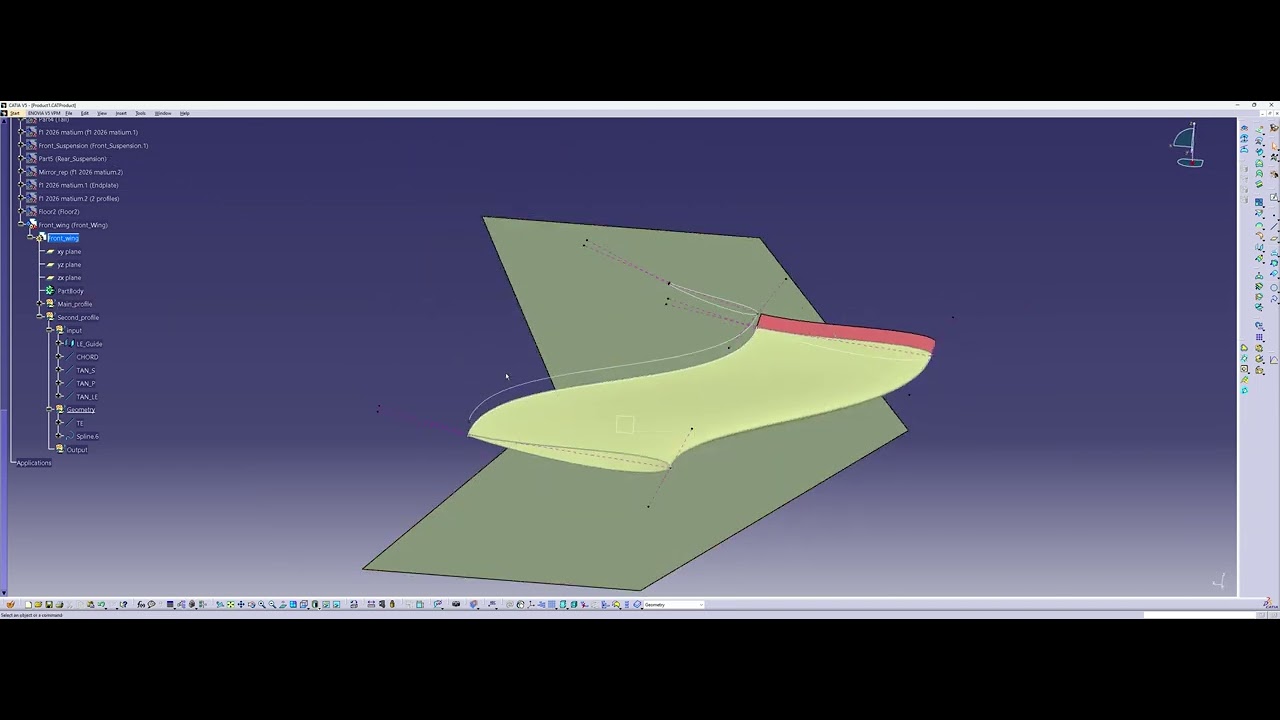Select the Output set in tree
Viewport: 1280px width, 720px height.
pos(77,449)
